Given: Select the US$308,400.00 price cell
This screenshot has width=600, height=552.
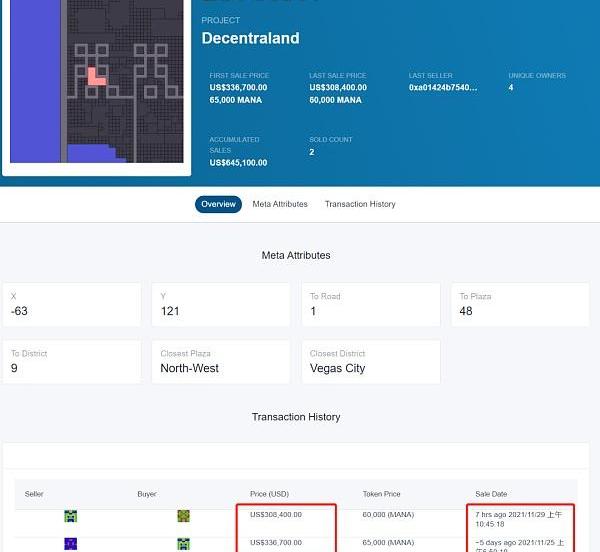Looking at the screenshot, I should click(276, 515).
